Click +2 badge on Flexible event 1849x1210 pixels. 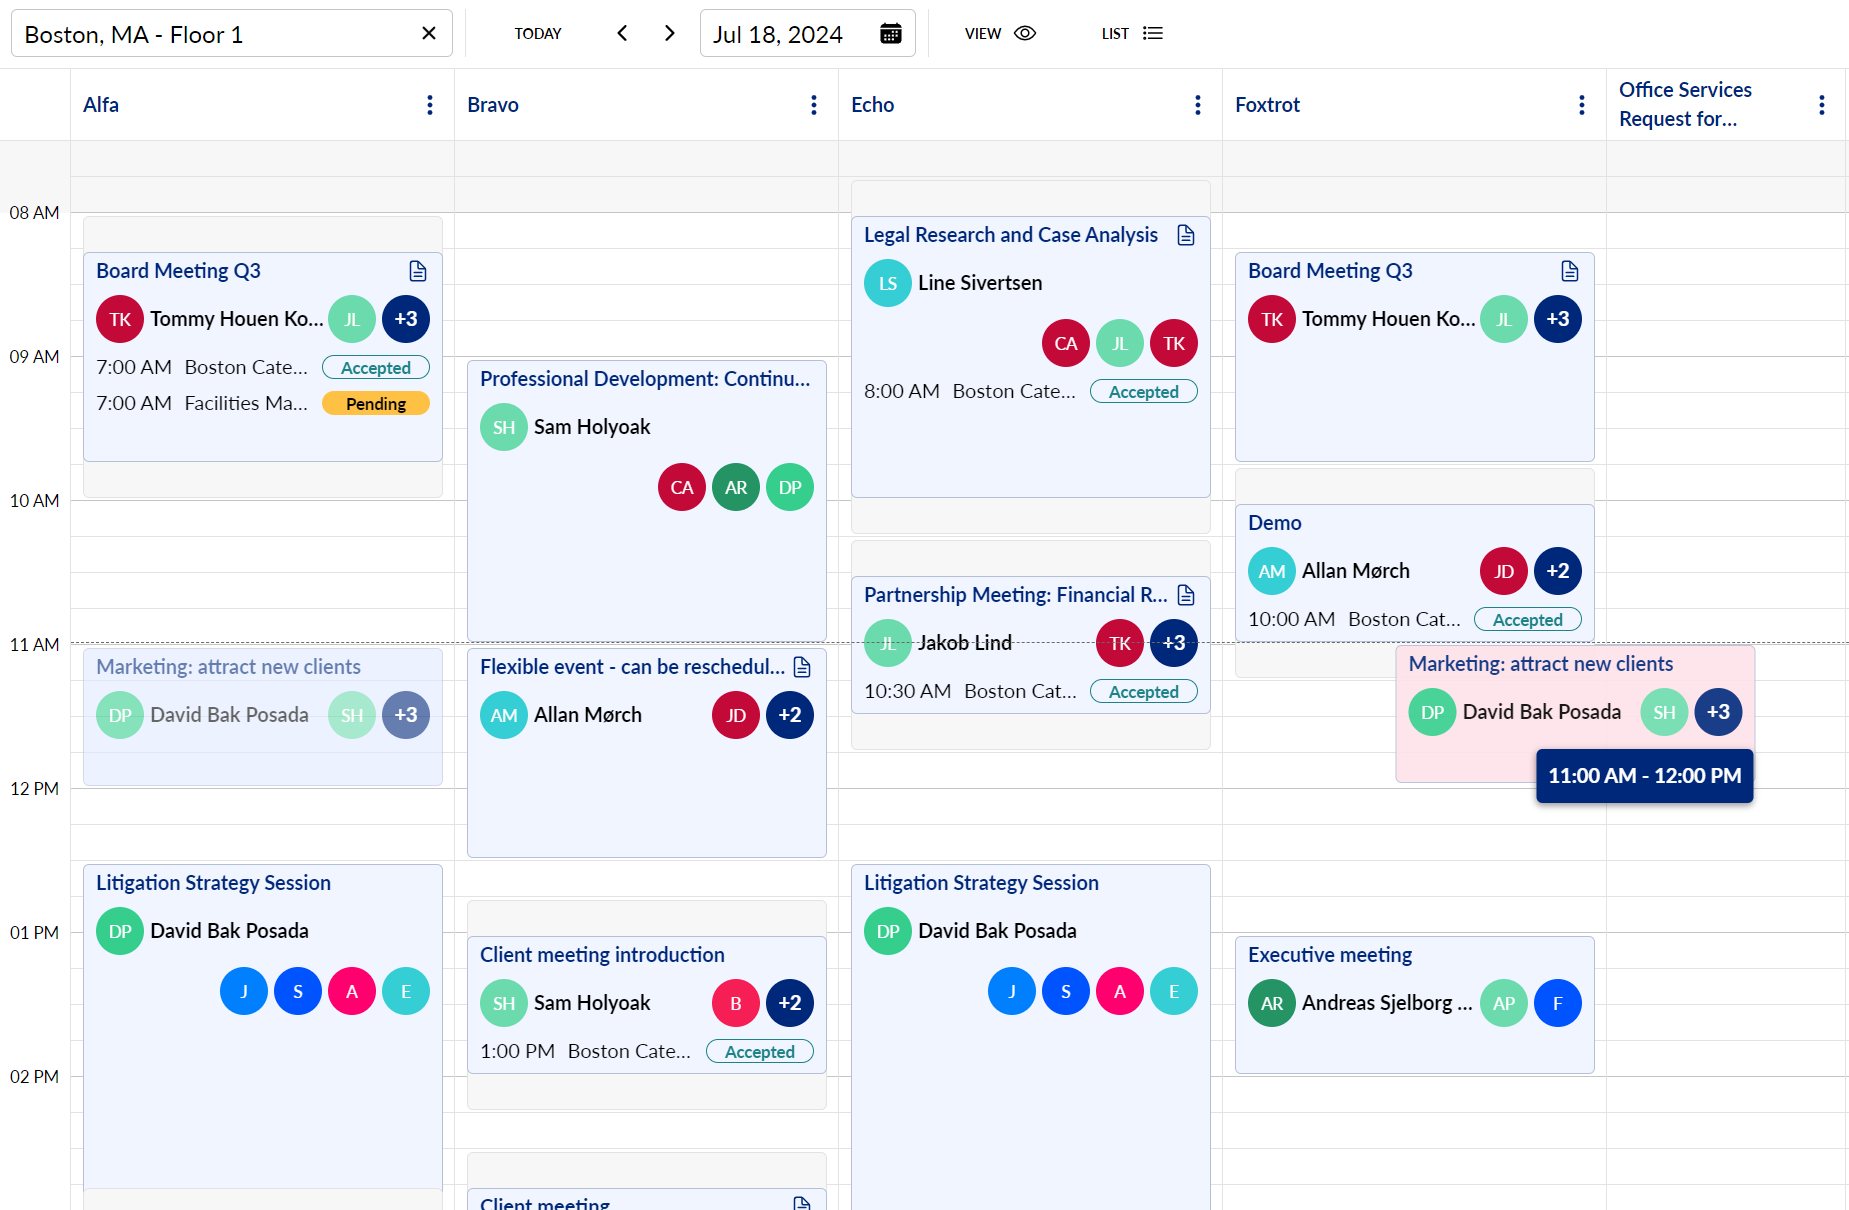[790, 715]
